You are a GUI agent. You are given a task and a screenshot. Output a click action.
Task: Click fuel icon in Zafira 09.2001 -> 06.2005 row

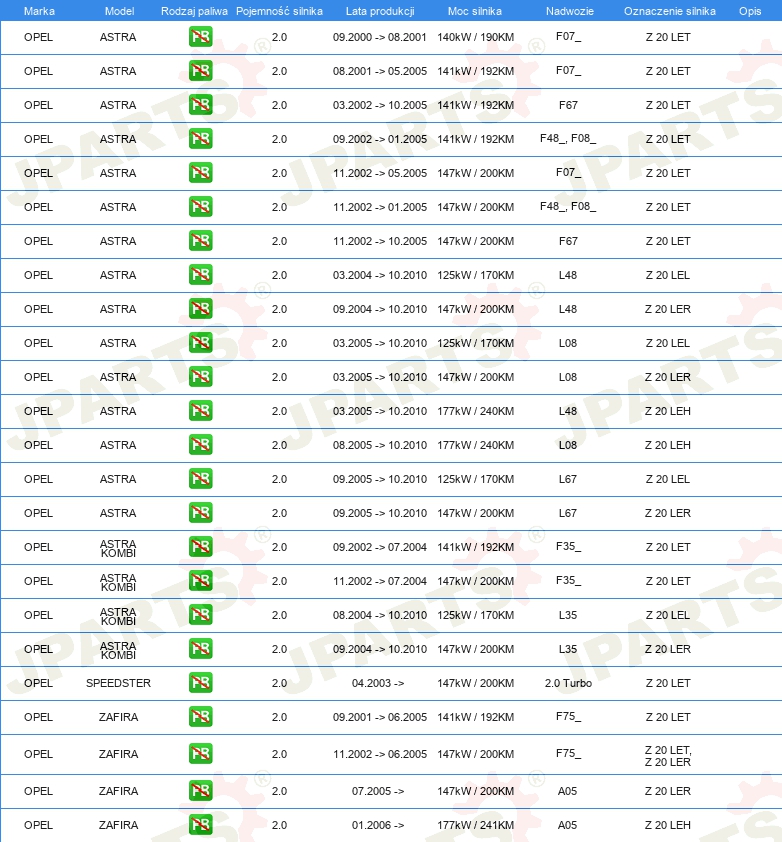[200, 717]
